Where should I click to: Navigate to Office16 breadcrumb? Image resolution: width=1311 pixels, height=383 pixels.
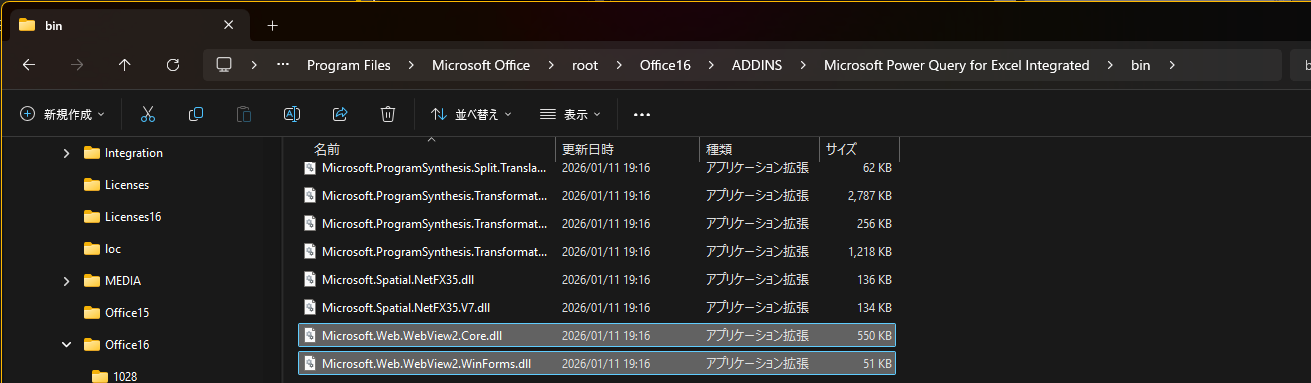[x=665, y=65]
